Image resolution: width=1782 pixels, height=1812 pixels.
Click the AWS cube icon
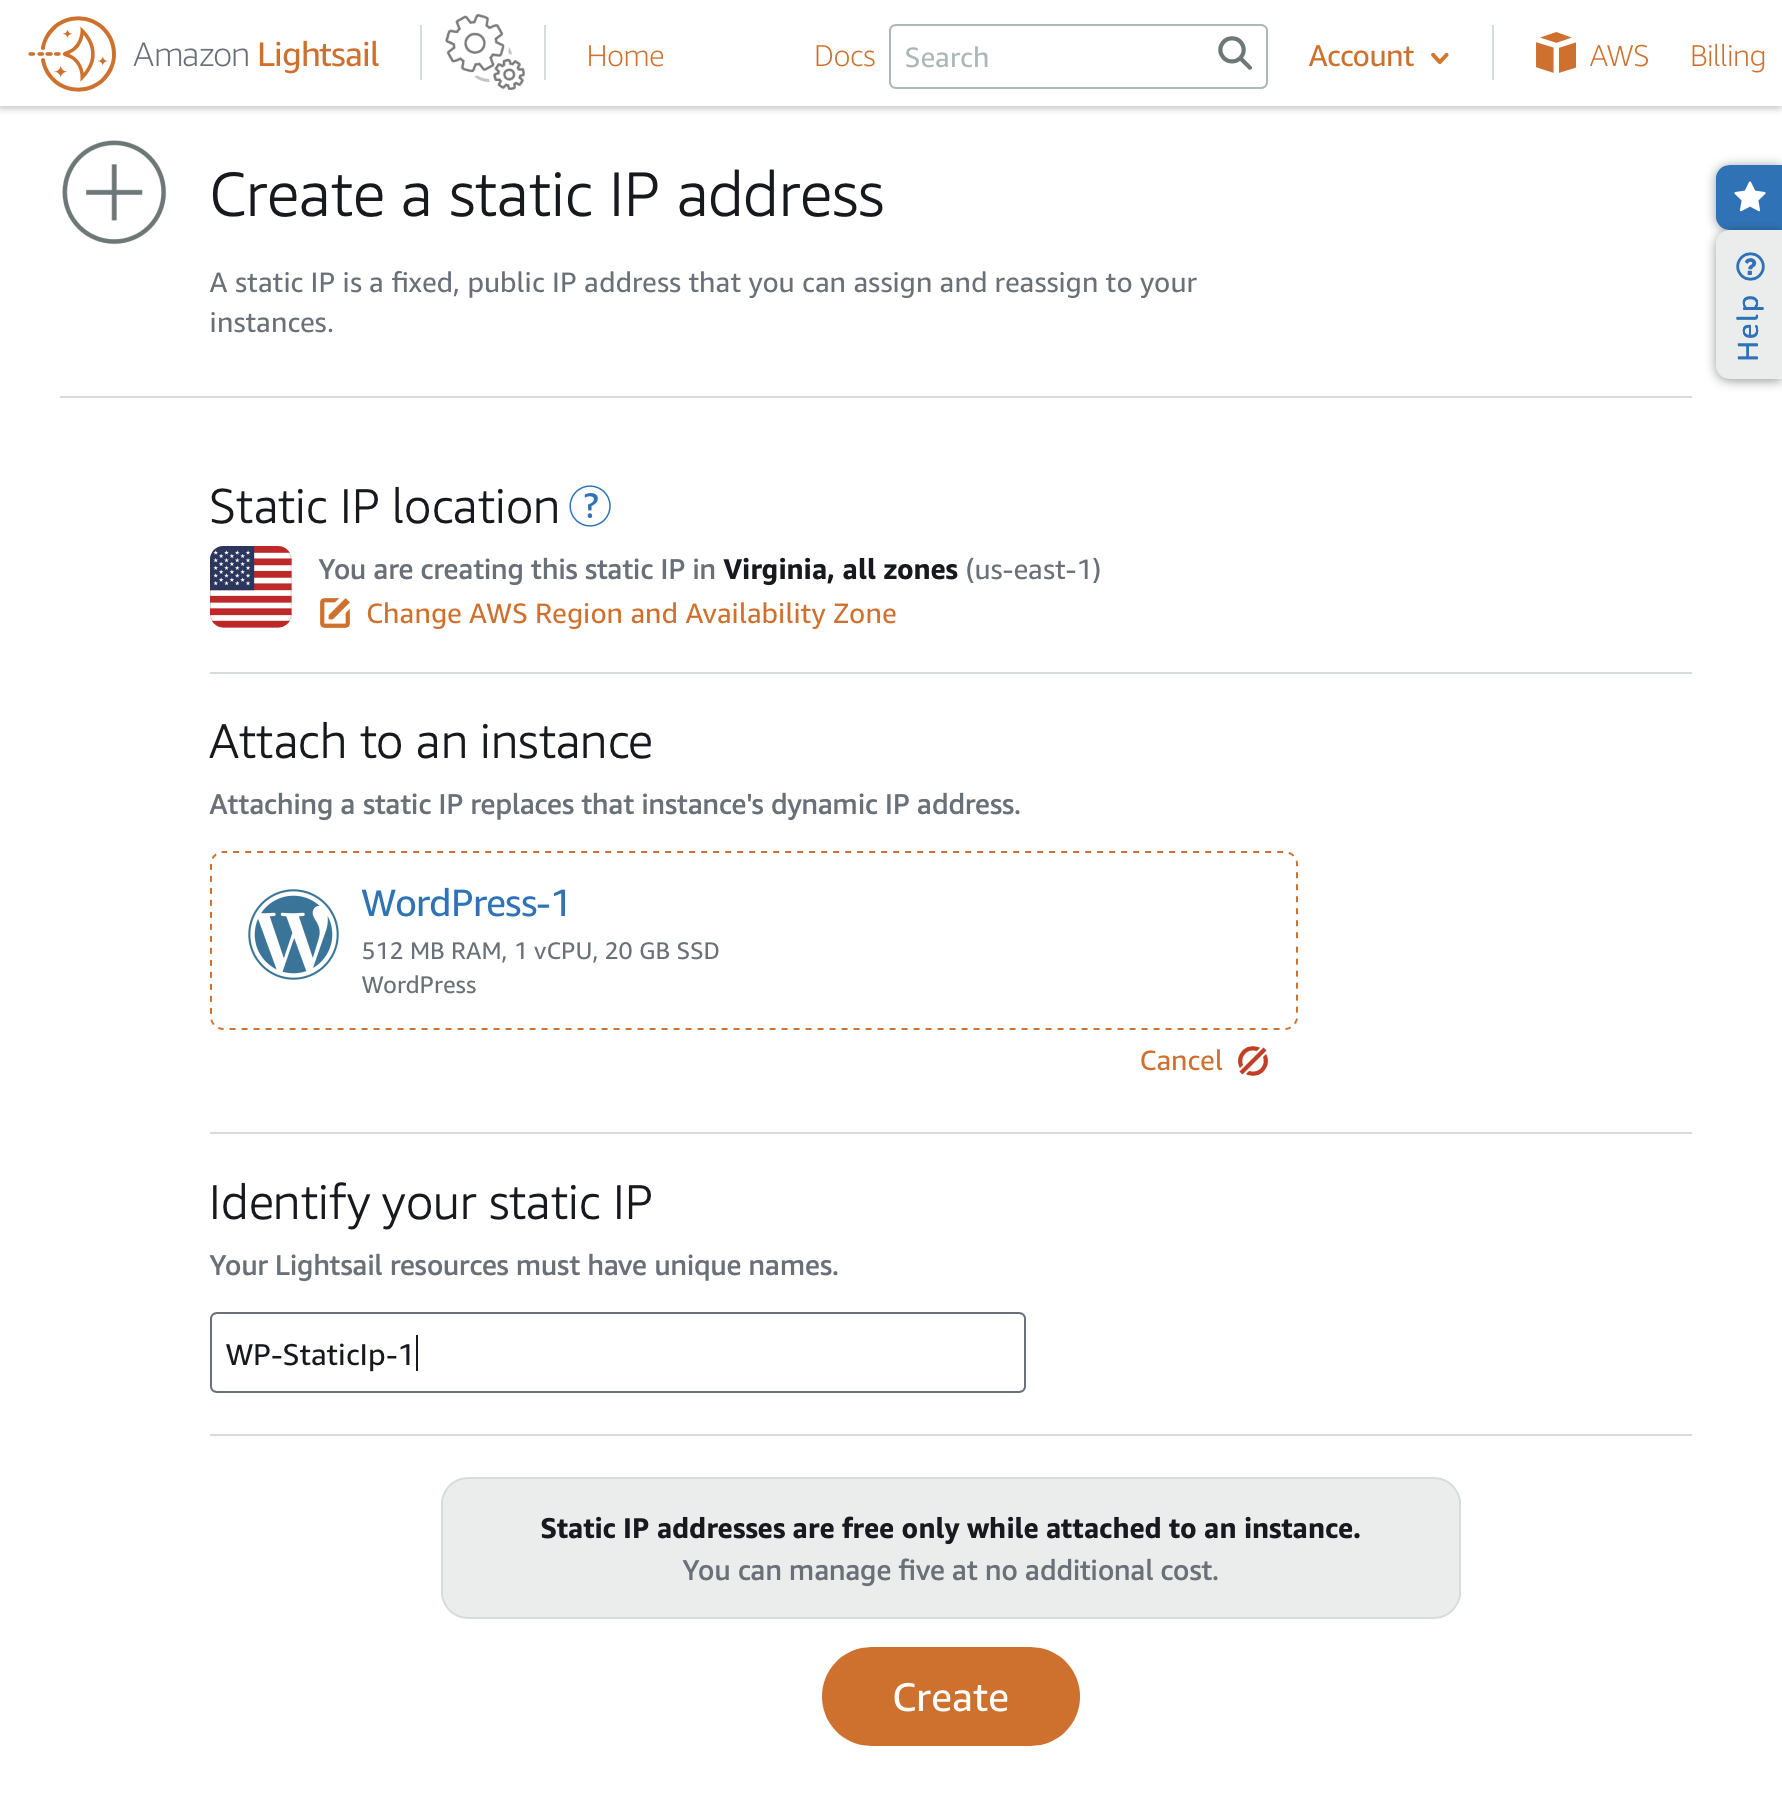coord(1556,53)
